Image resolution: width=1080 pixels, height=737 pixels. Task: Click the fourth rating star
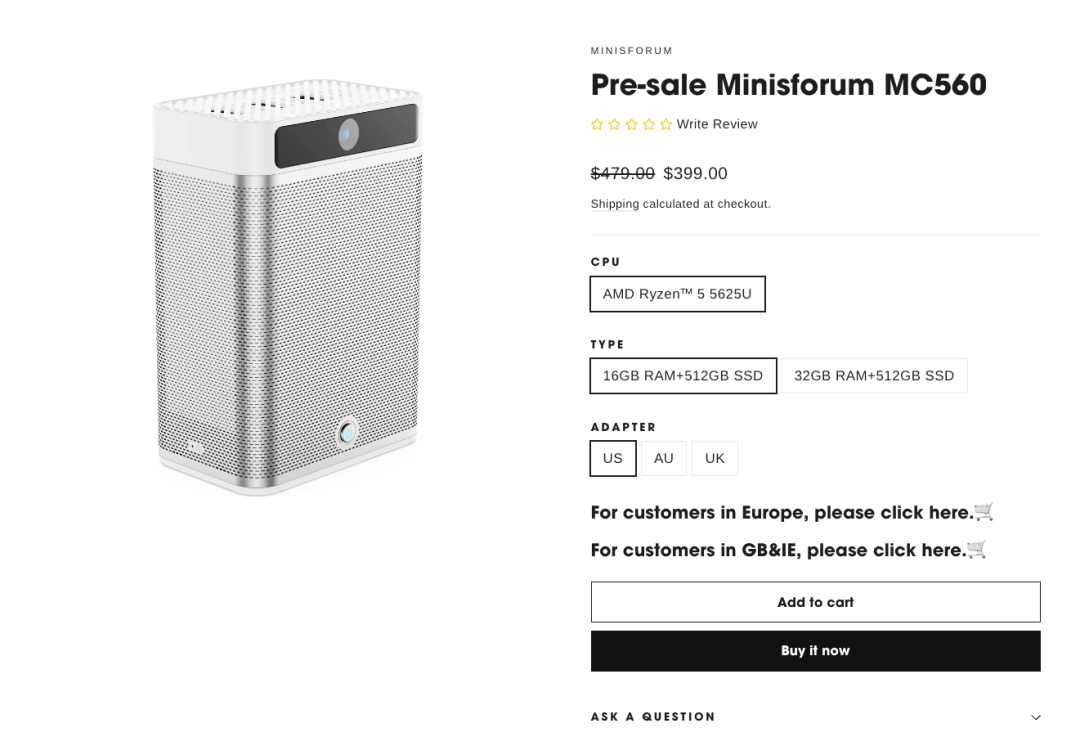point(649,124)
